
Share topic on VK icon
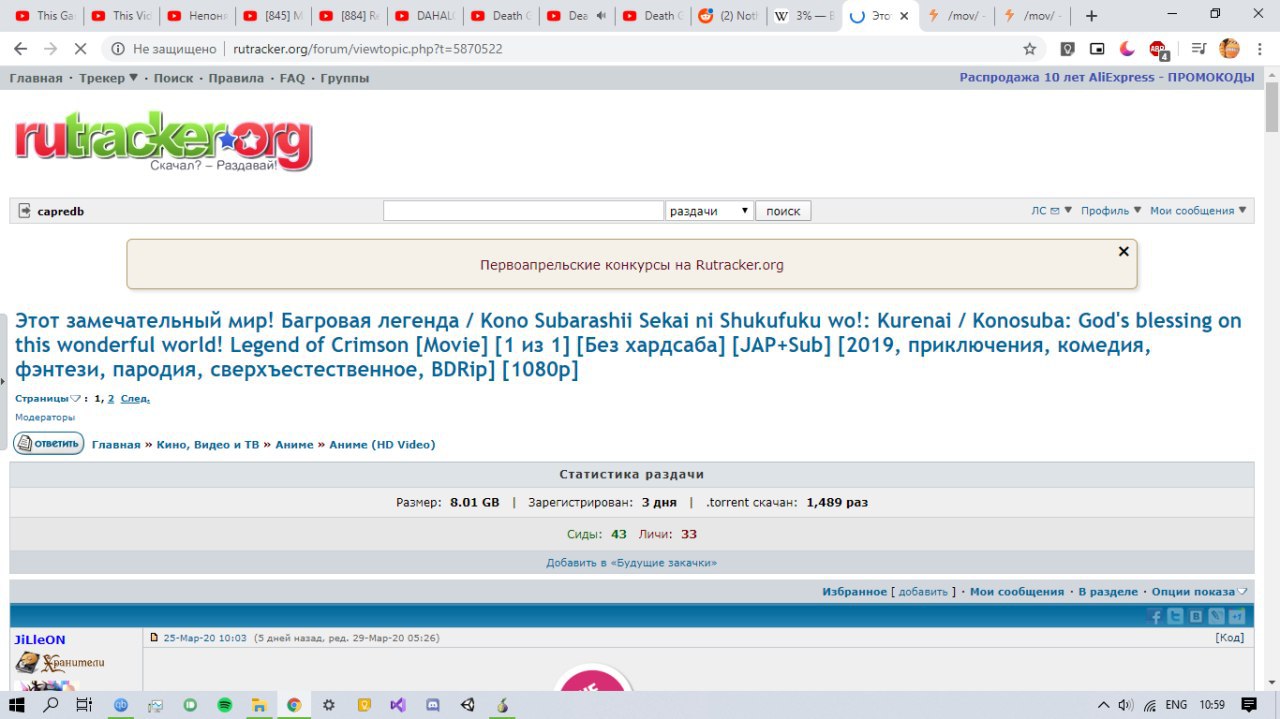(x=1196, y=617)
